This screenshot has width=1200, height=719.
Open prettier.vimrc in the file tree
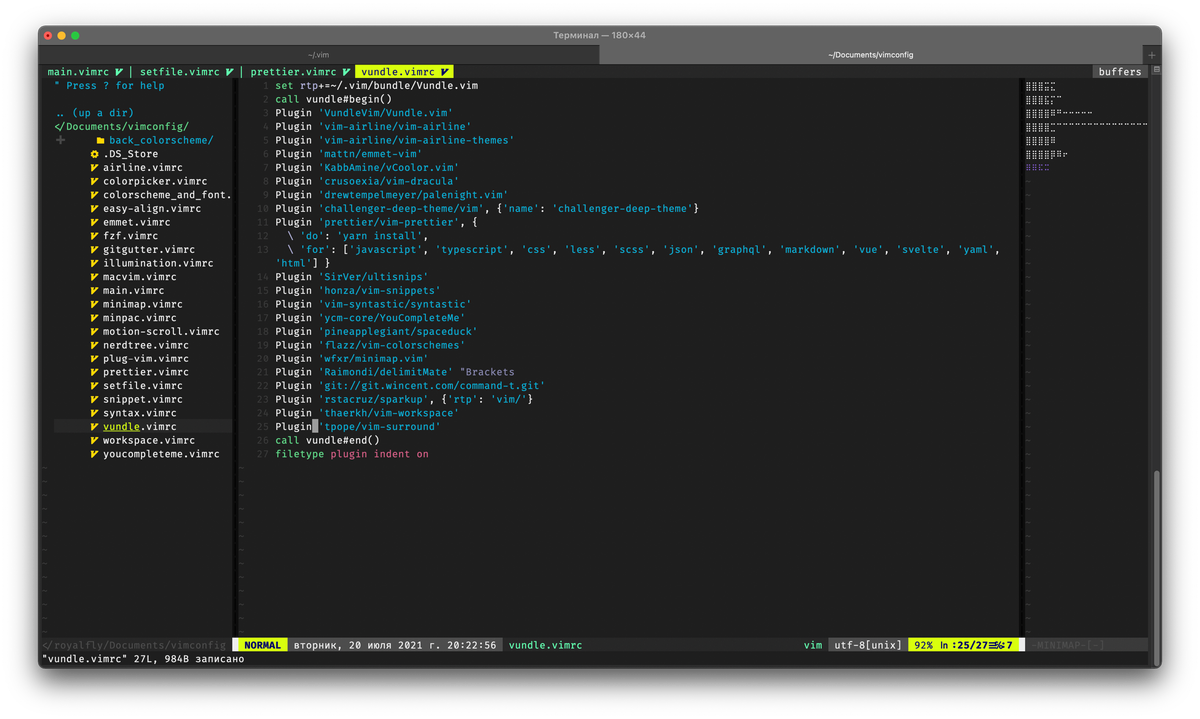[145, 372]
